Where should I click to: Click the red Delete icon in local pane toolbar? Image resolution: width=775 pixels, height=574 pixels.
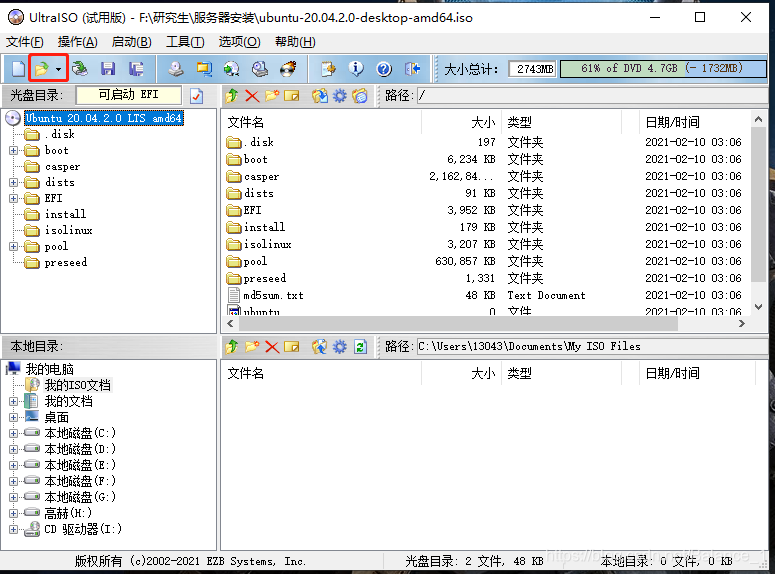click(x=272, y=347)
